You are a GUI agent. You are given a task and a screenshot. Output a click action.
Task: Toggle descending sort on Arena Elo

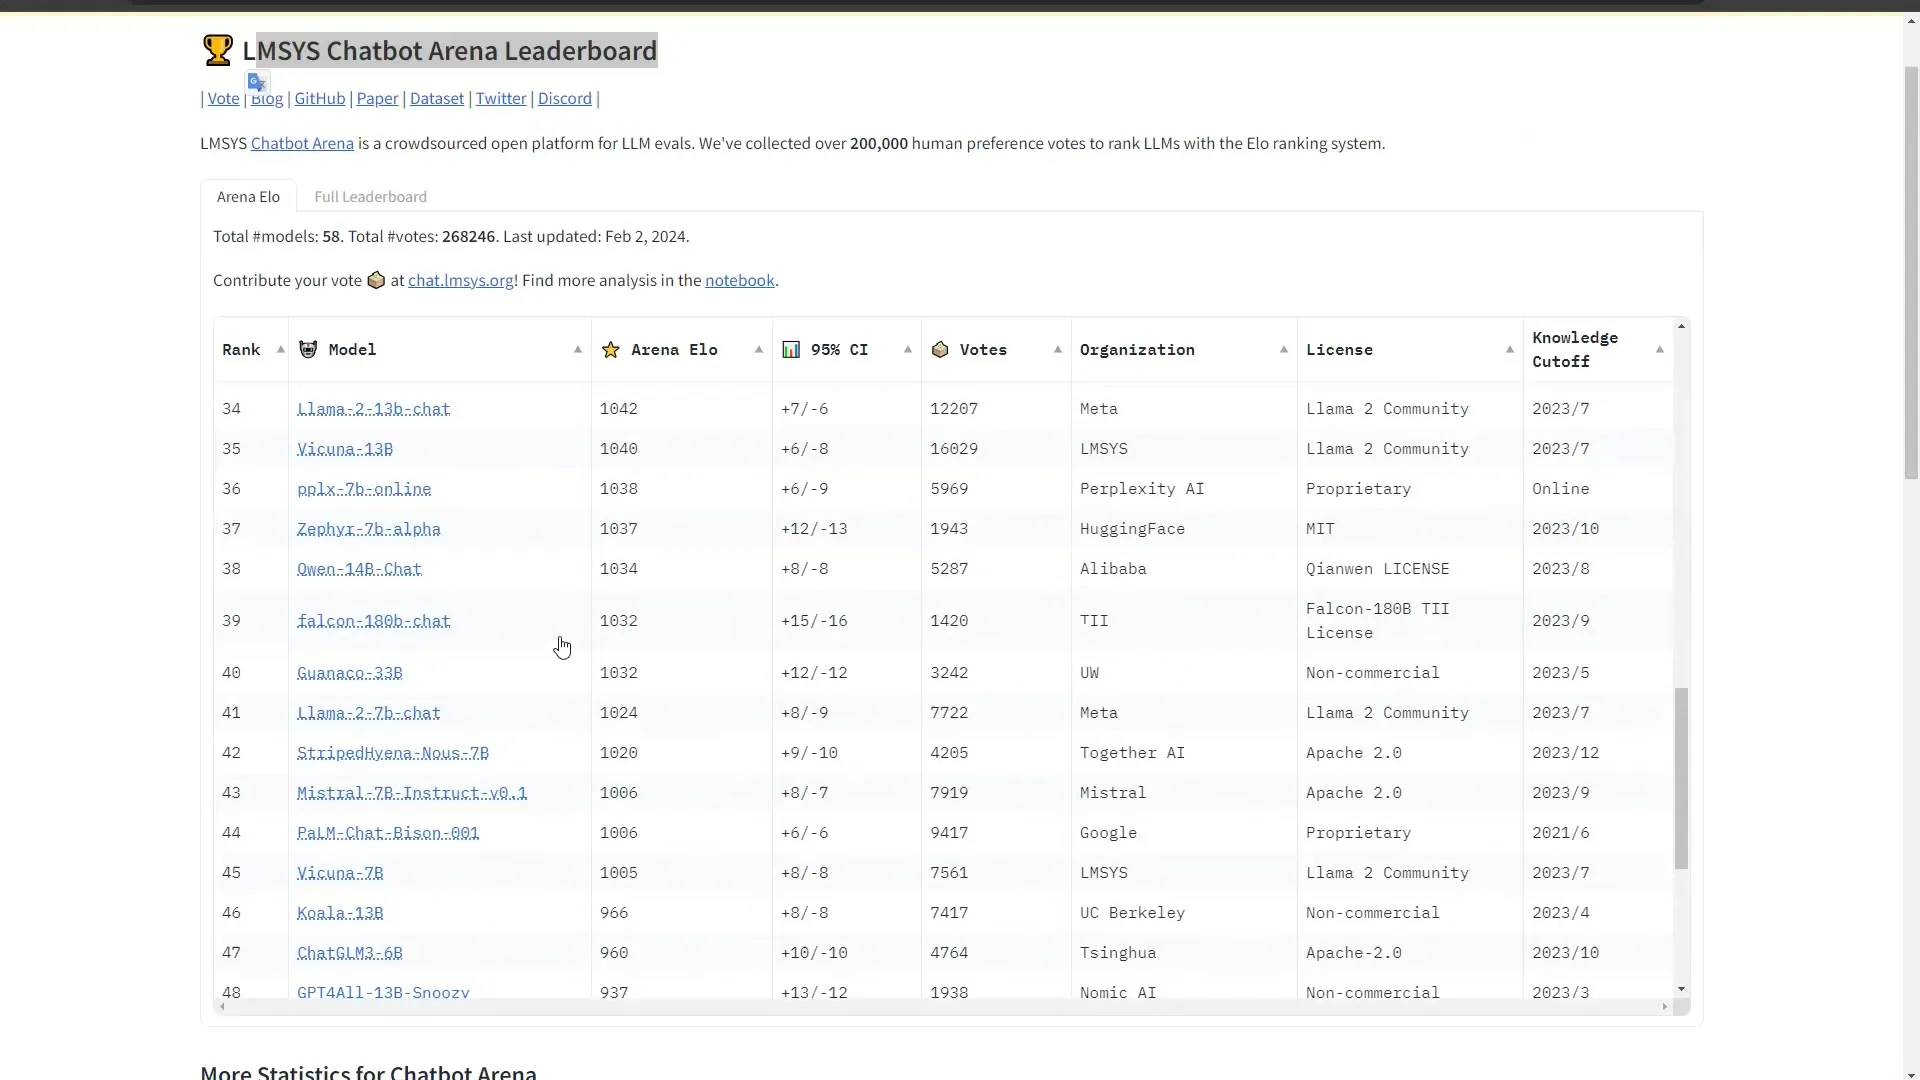coord(758,349)
